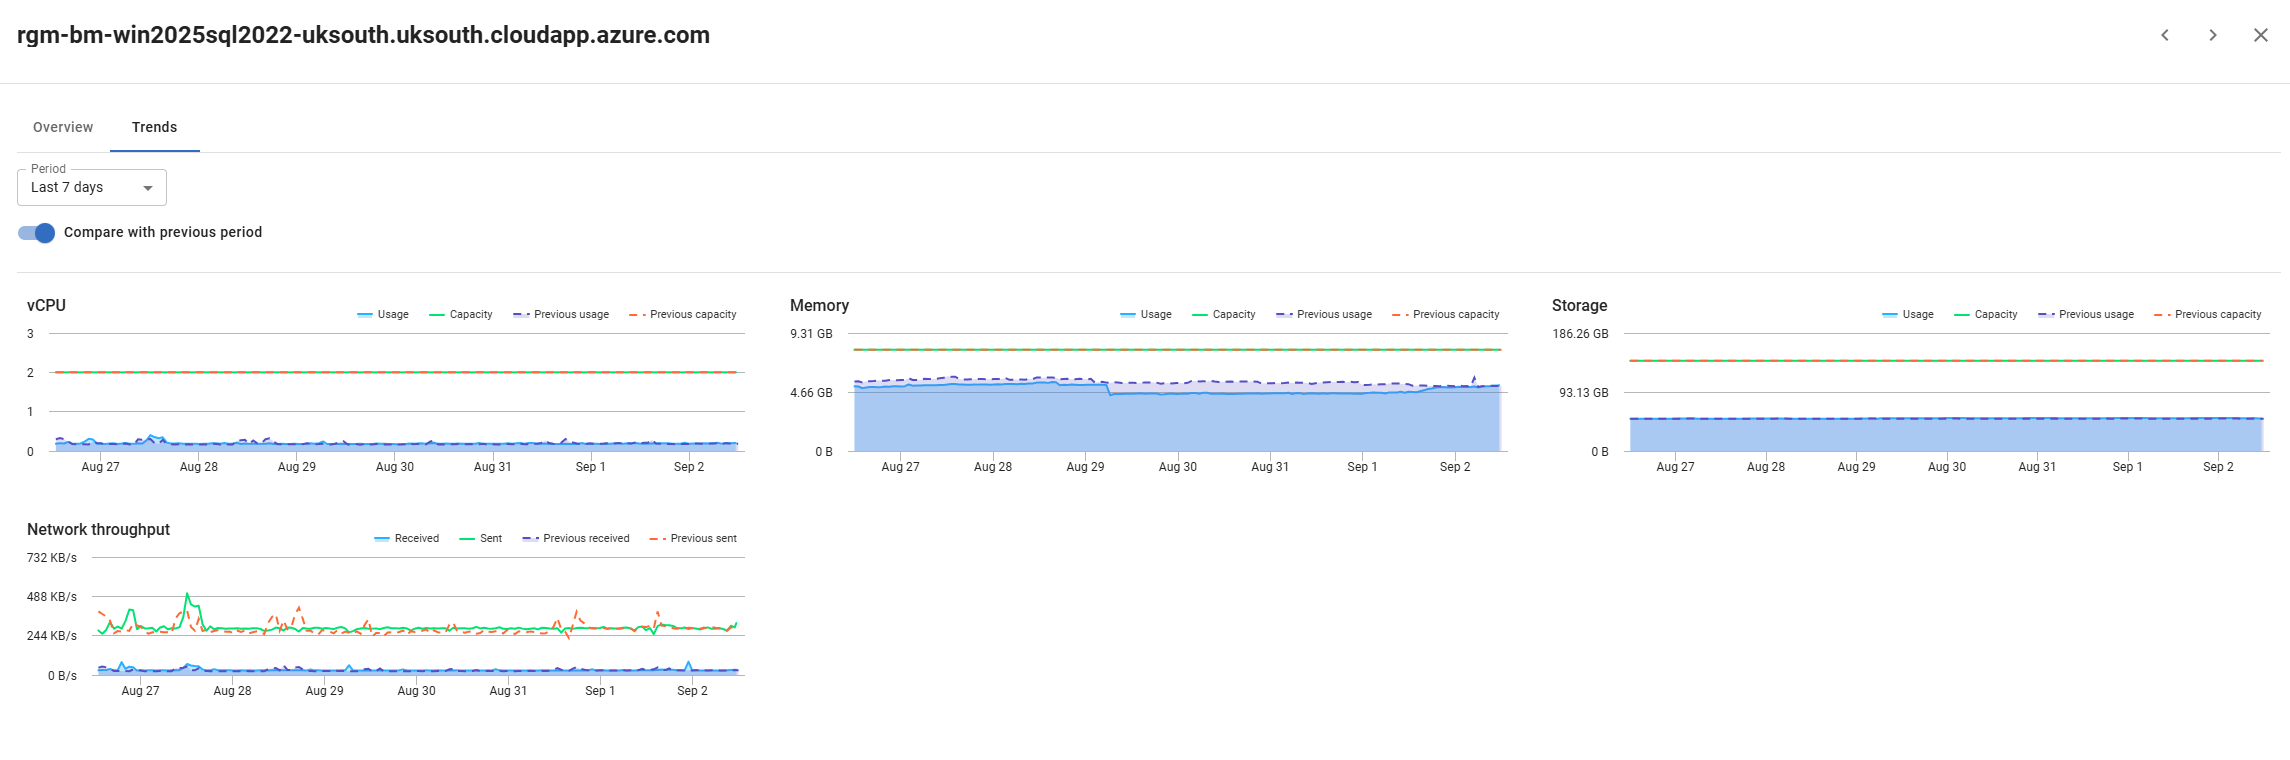The image size is (2290, 760).
Task: Hide Previous sent in Network legend
Action: [693, 538]
